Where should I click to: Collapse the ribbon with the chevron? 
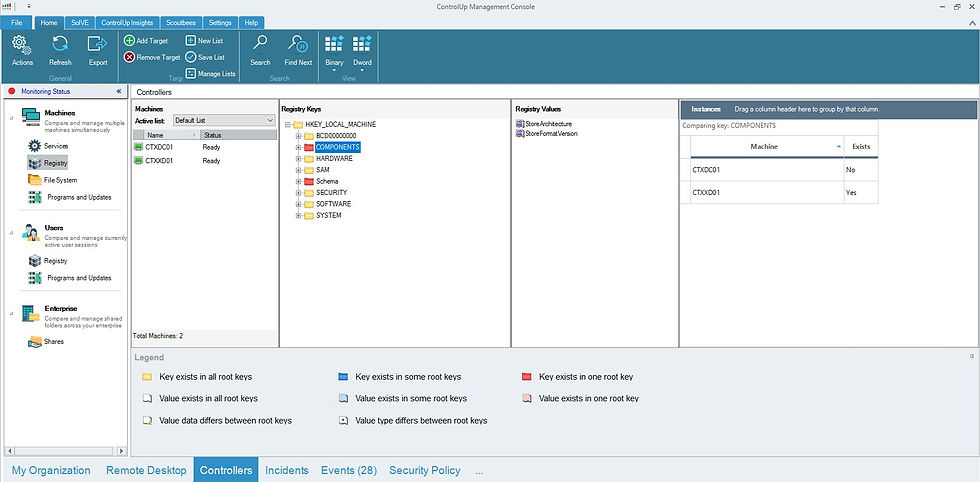point(972,23)
